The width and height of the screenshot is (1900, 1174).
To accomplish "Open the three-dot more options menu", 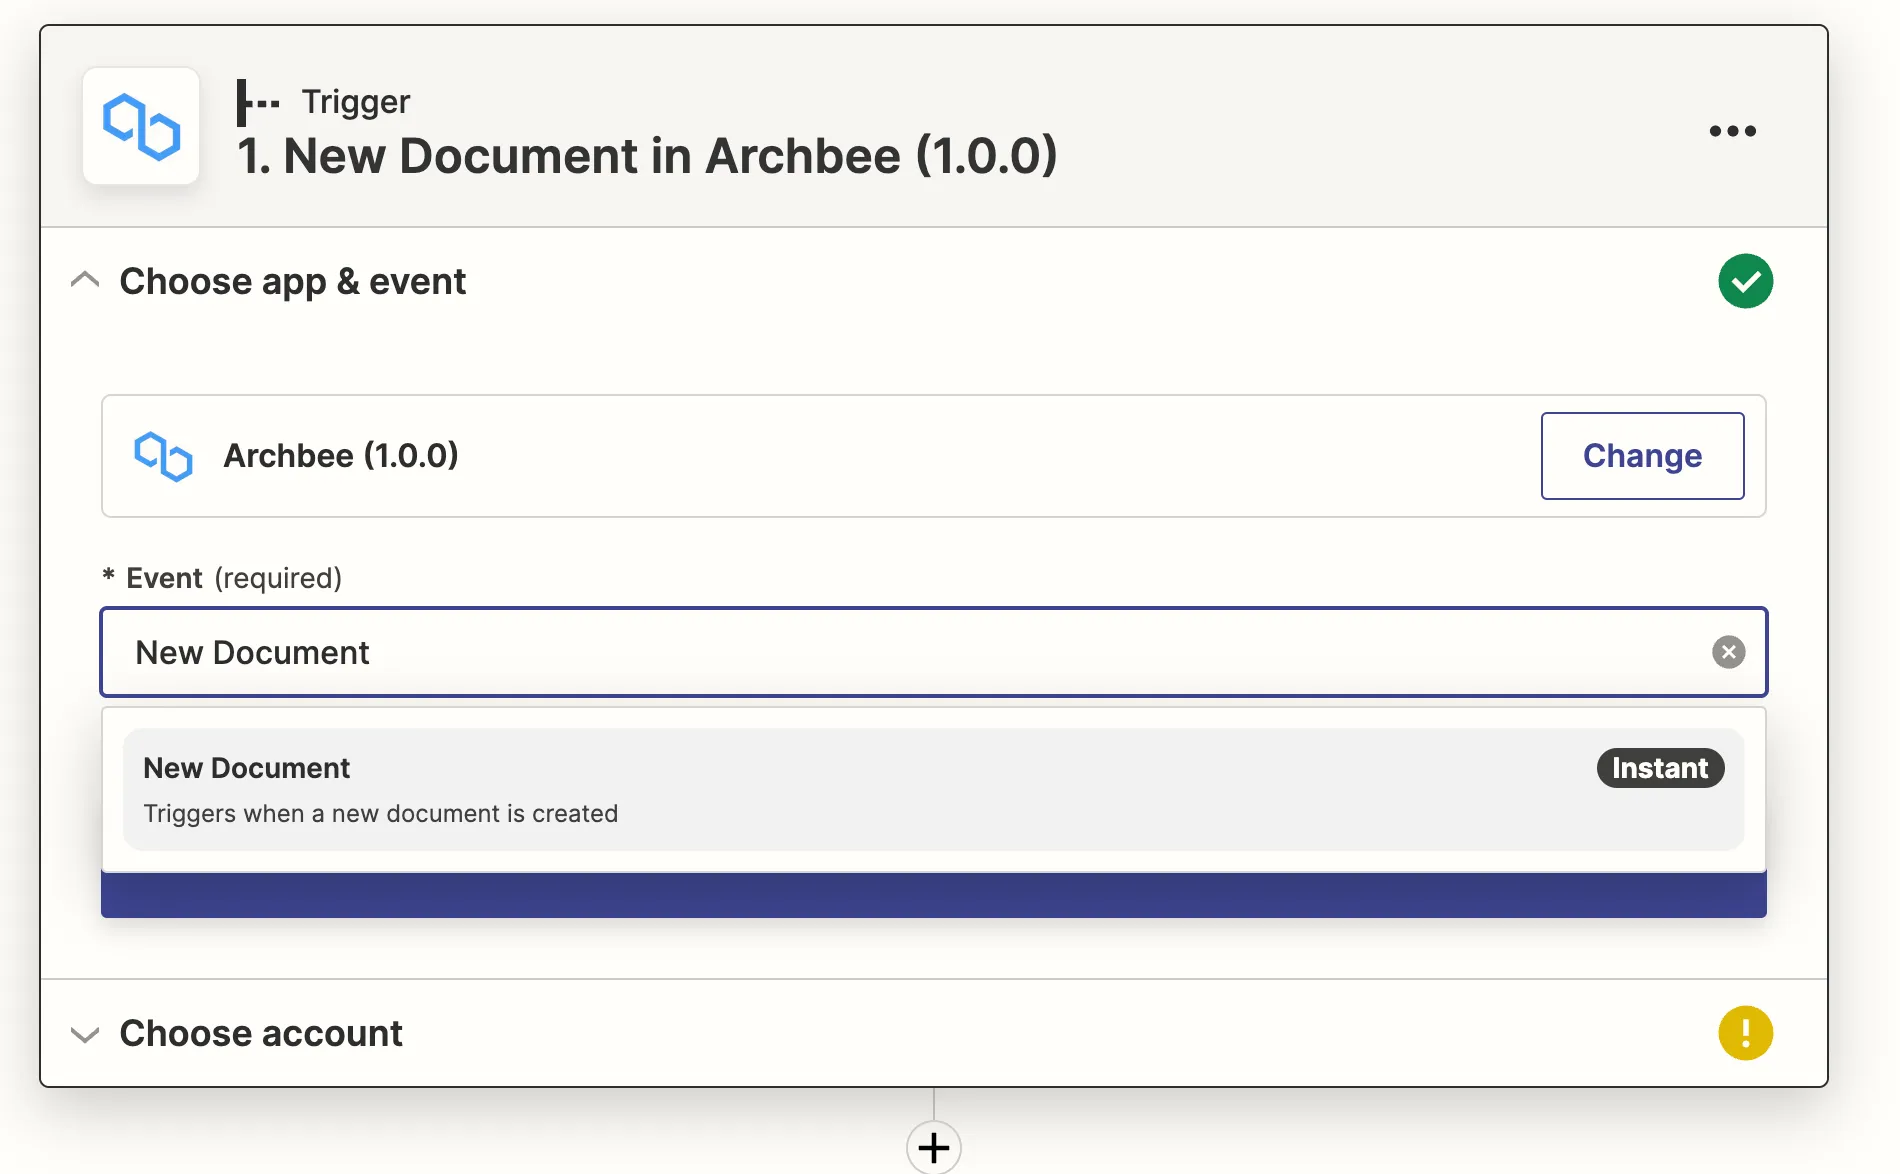I will click(x=1732, y=131).
